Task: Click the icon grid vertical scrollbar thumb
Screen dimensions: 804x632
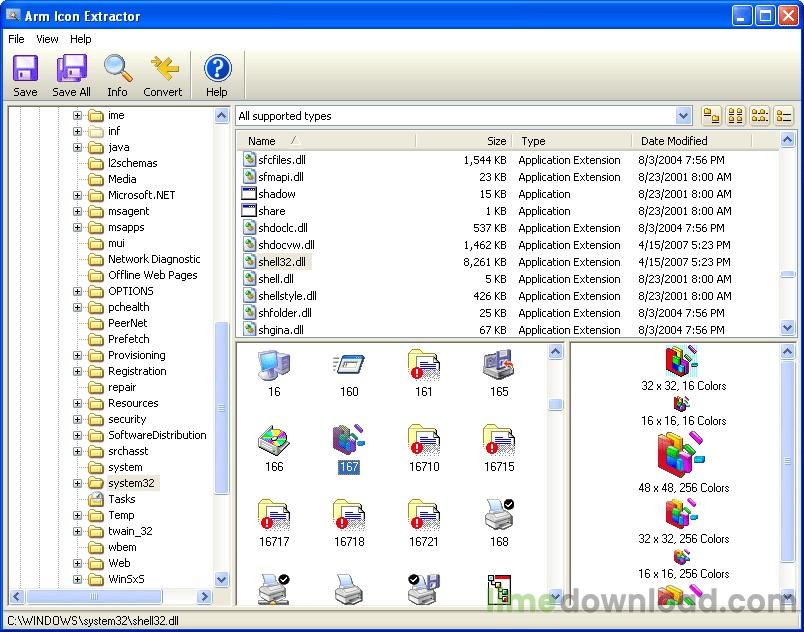Action: 555,404
